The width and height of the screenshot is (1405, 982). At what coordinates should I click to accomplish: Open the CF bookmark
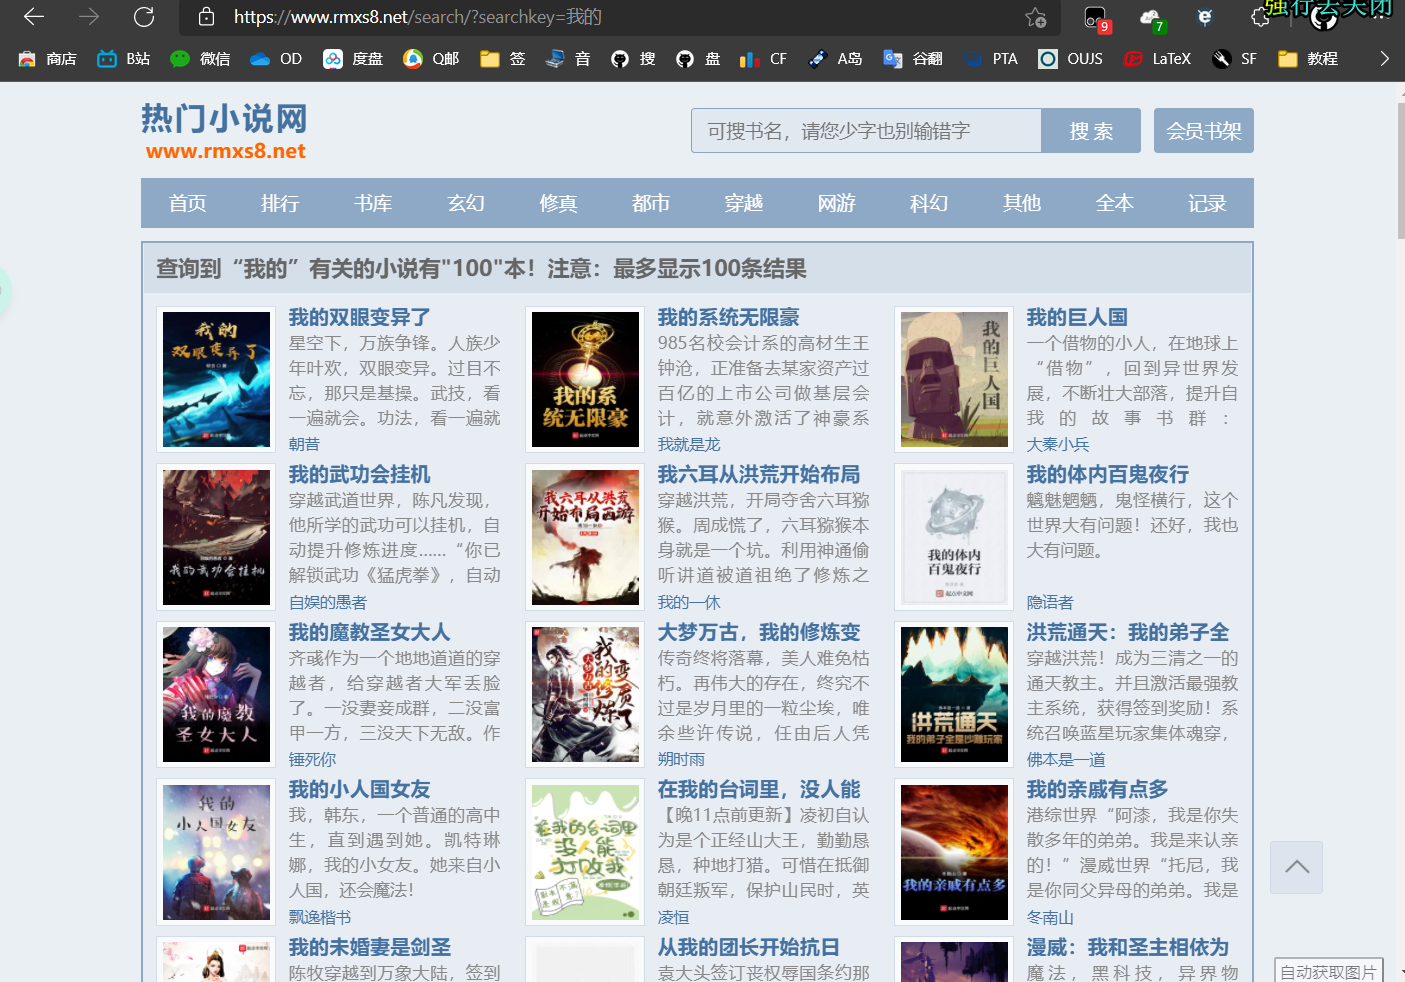pyautogui.click(x=763, y=58)
